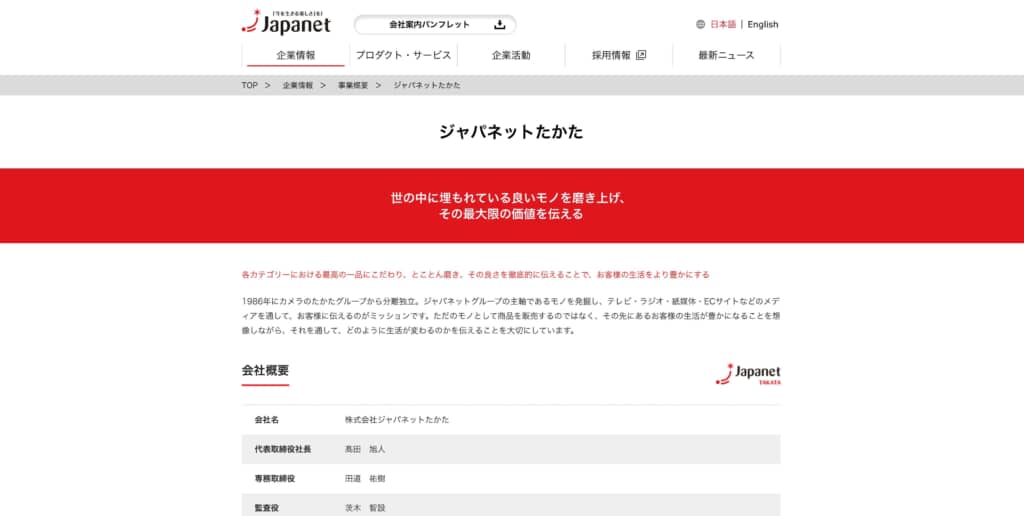Image resolution: width=1024 pixels, height=516 pixels.
Task: Click the 茨木 智設 name cell
Action: tap(365, 508)
